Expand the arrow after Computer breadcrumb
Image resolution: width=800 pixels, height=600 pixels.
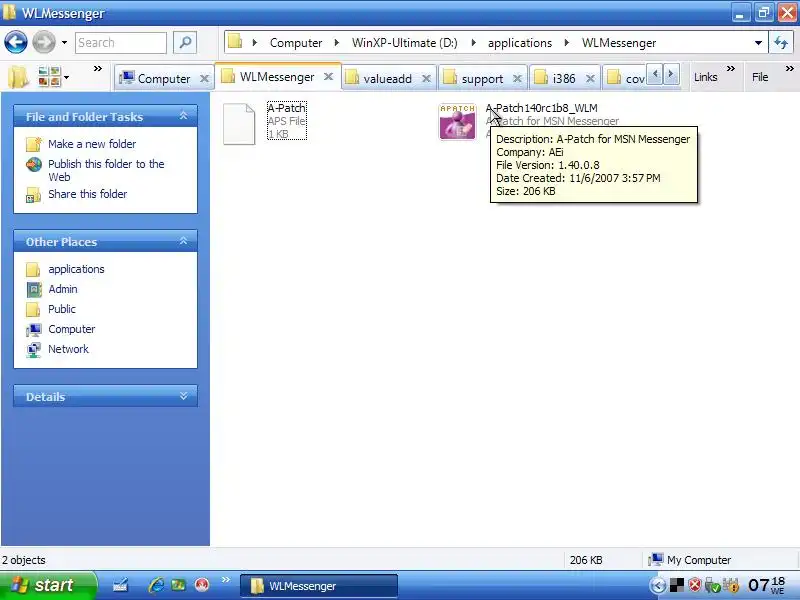point(337,43)
